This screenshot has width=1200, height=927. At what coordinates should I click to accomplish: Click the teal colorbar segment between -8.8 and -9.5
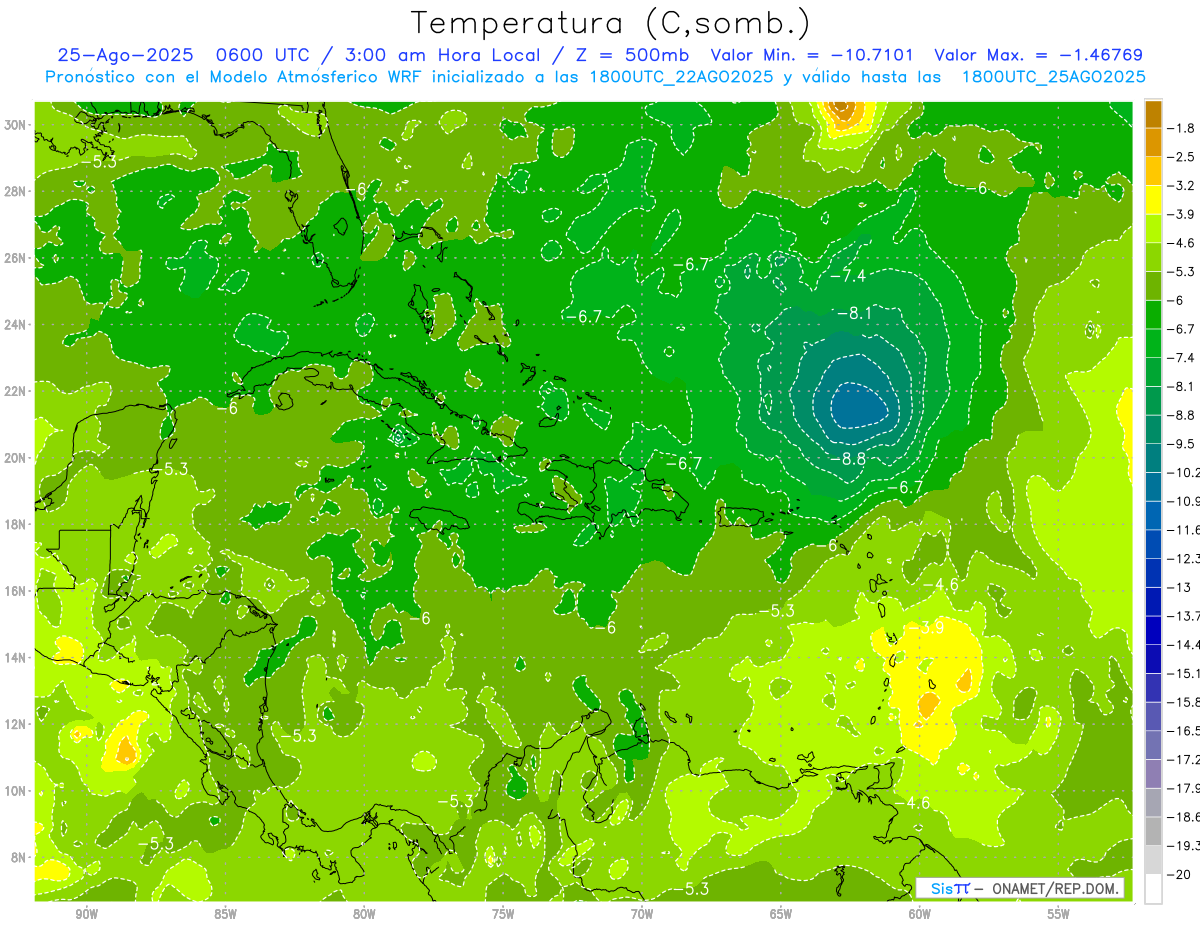click(x=1153, y=429)
